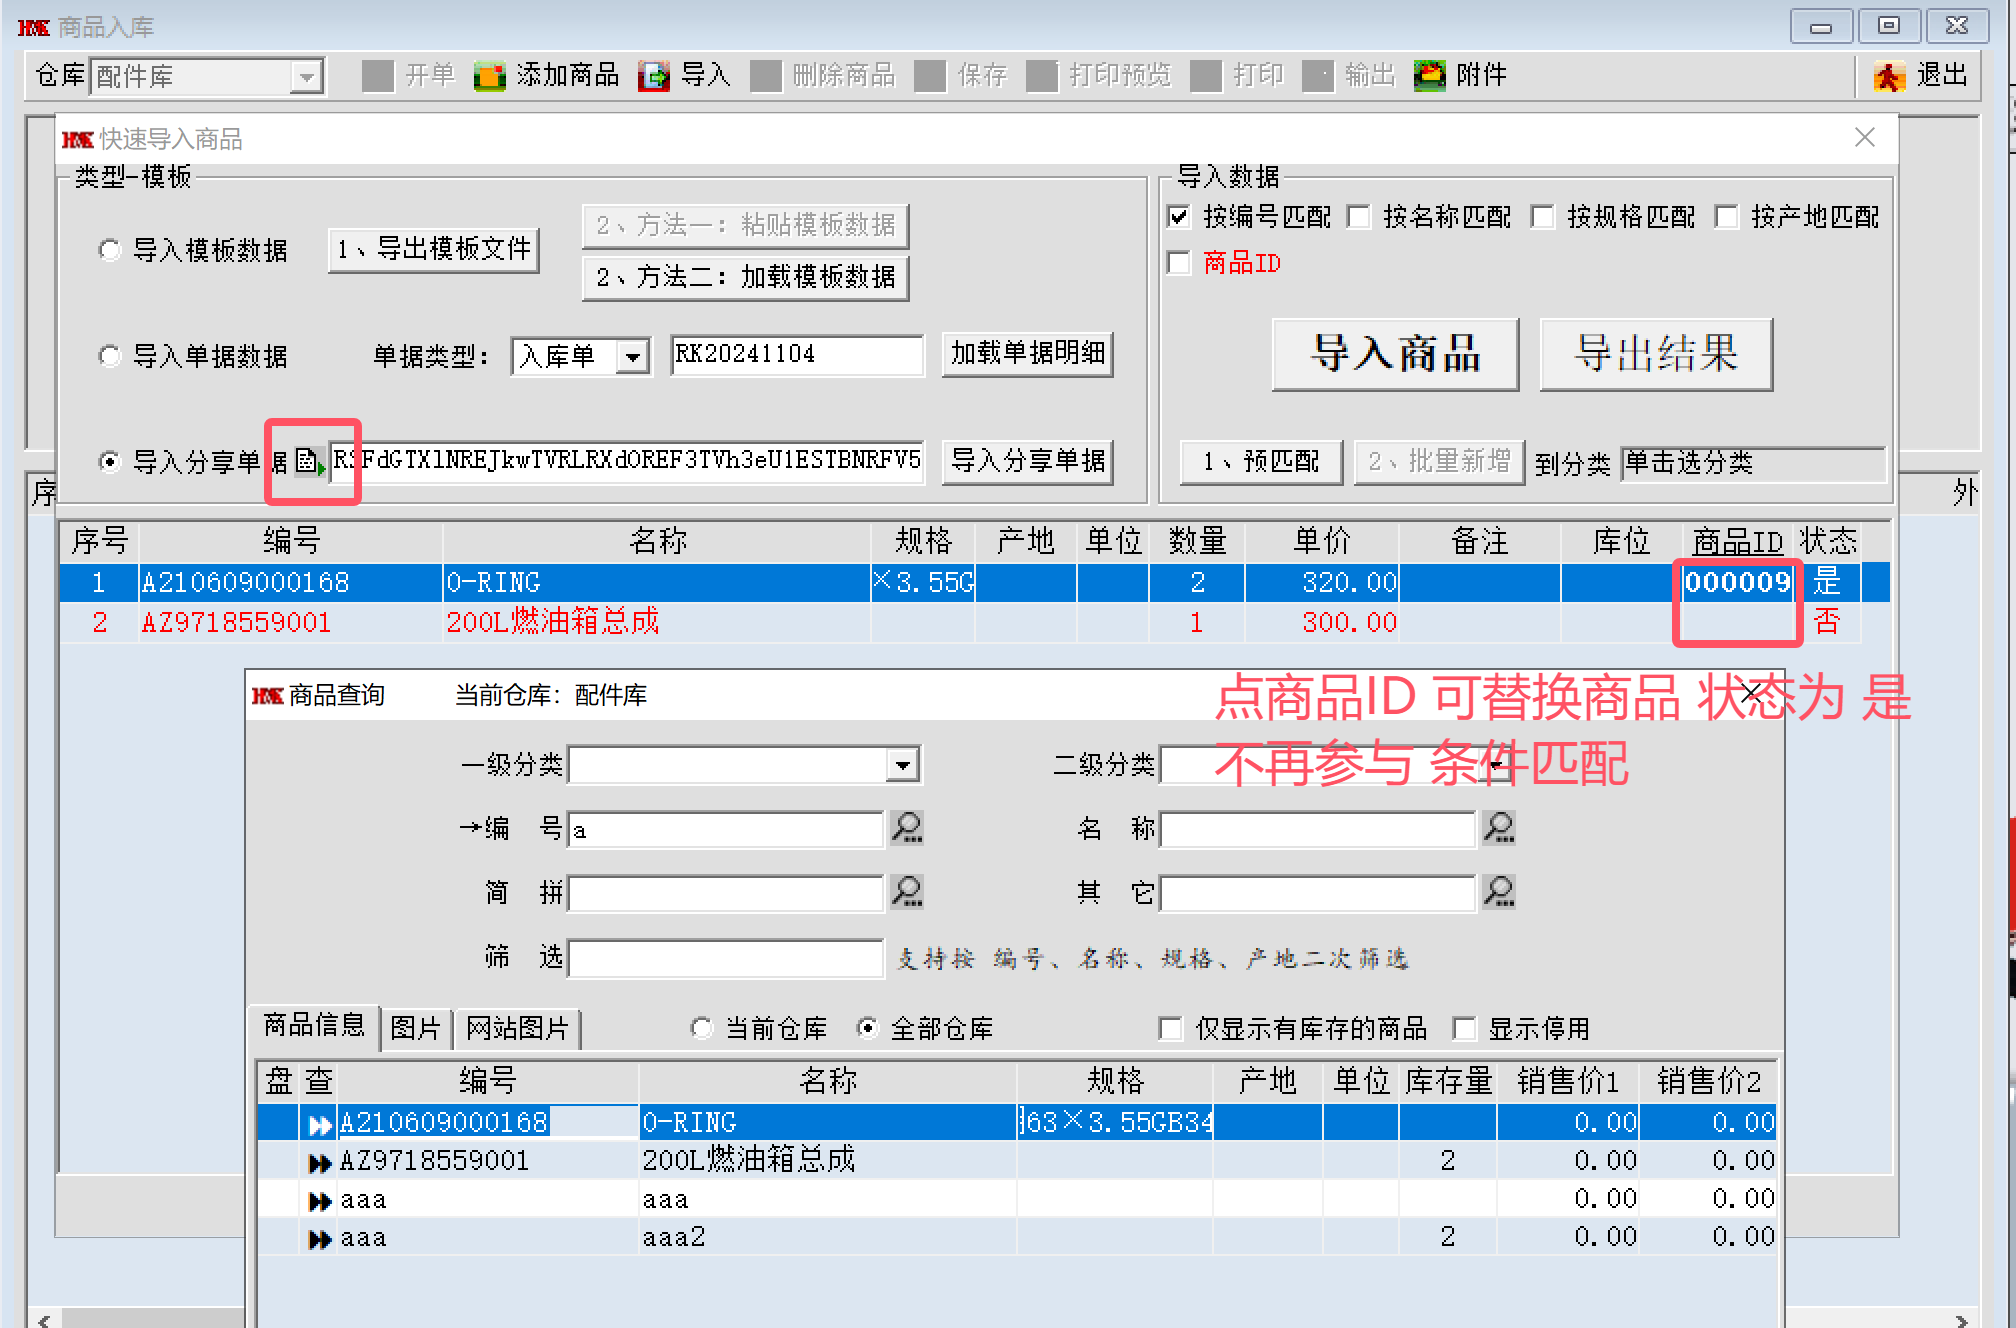Click the search icon next to 其它 field

click(1499, 891)
